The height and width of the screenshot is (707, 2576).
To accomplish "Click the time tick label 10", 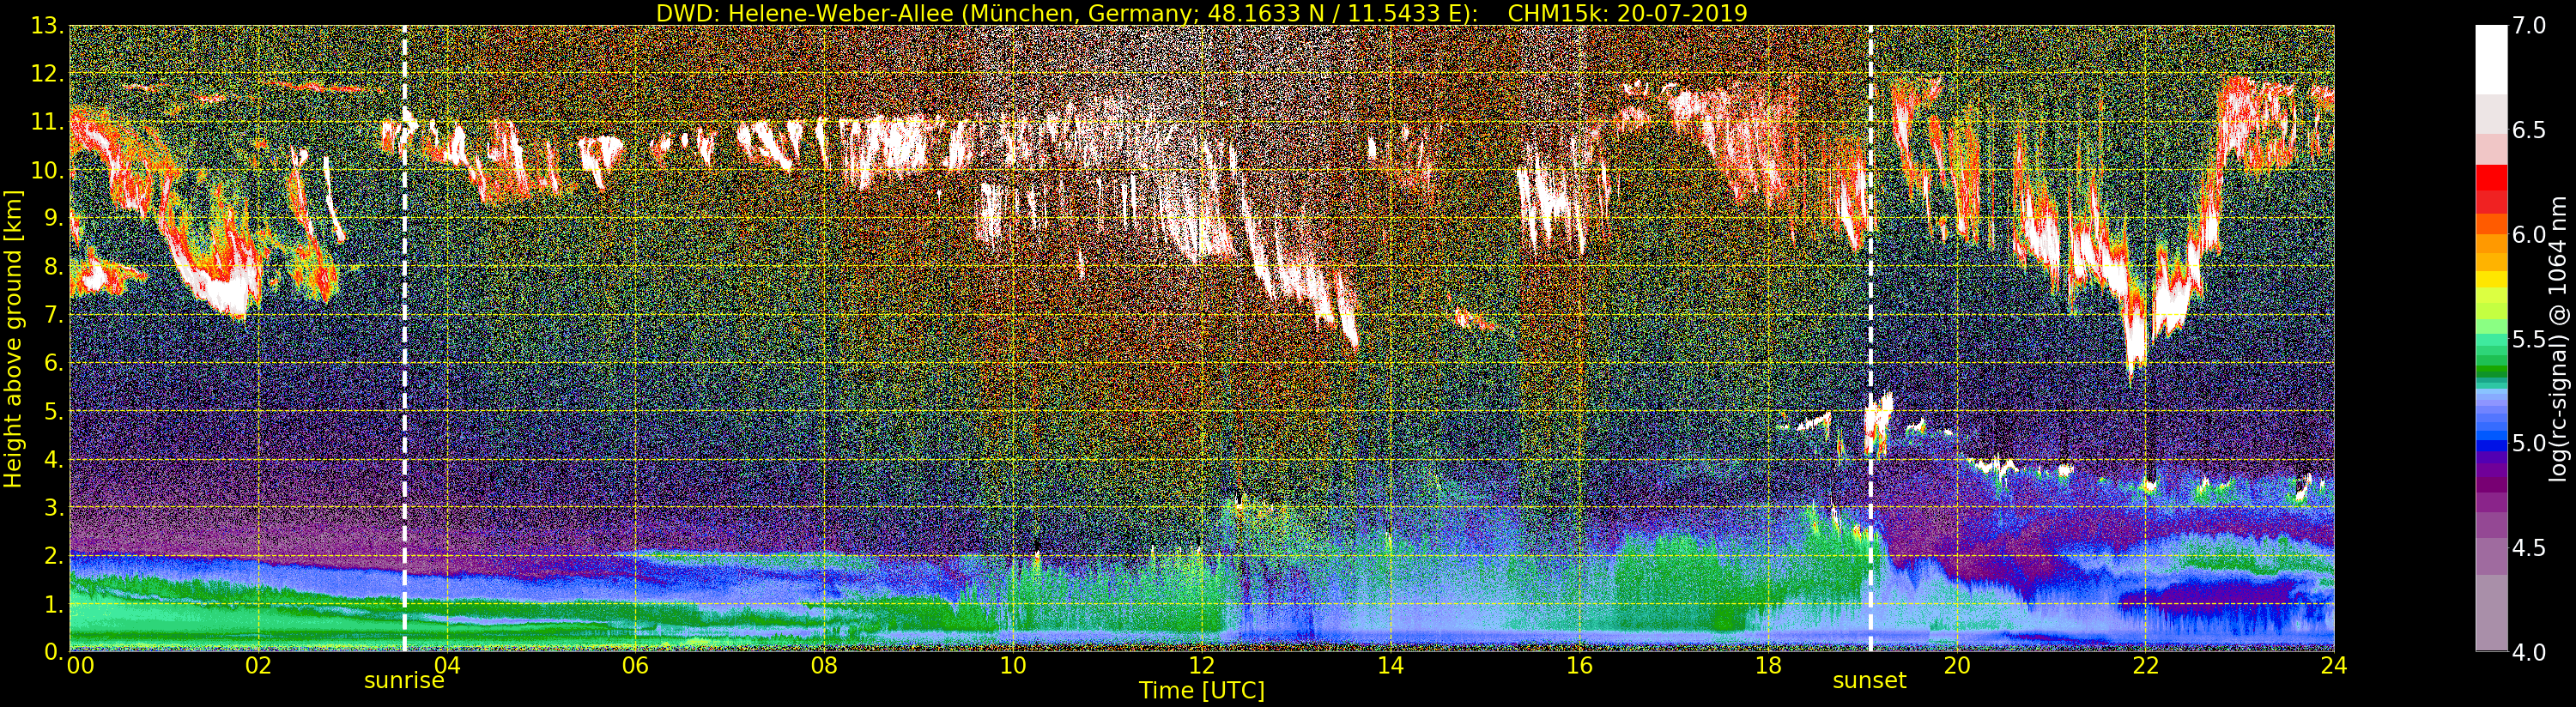I will click(x=1013, y=665).
